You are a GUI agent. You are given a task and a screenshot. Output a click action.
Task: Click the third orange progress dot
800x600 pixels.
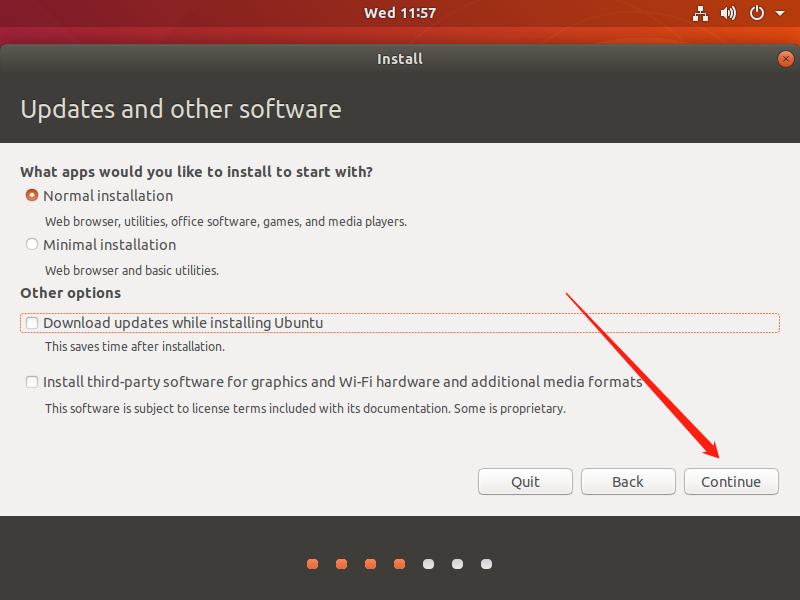click(370, 564)
